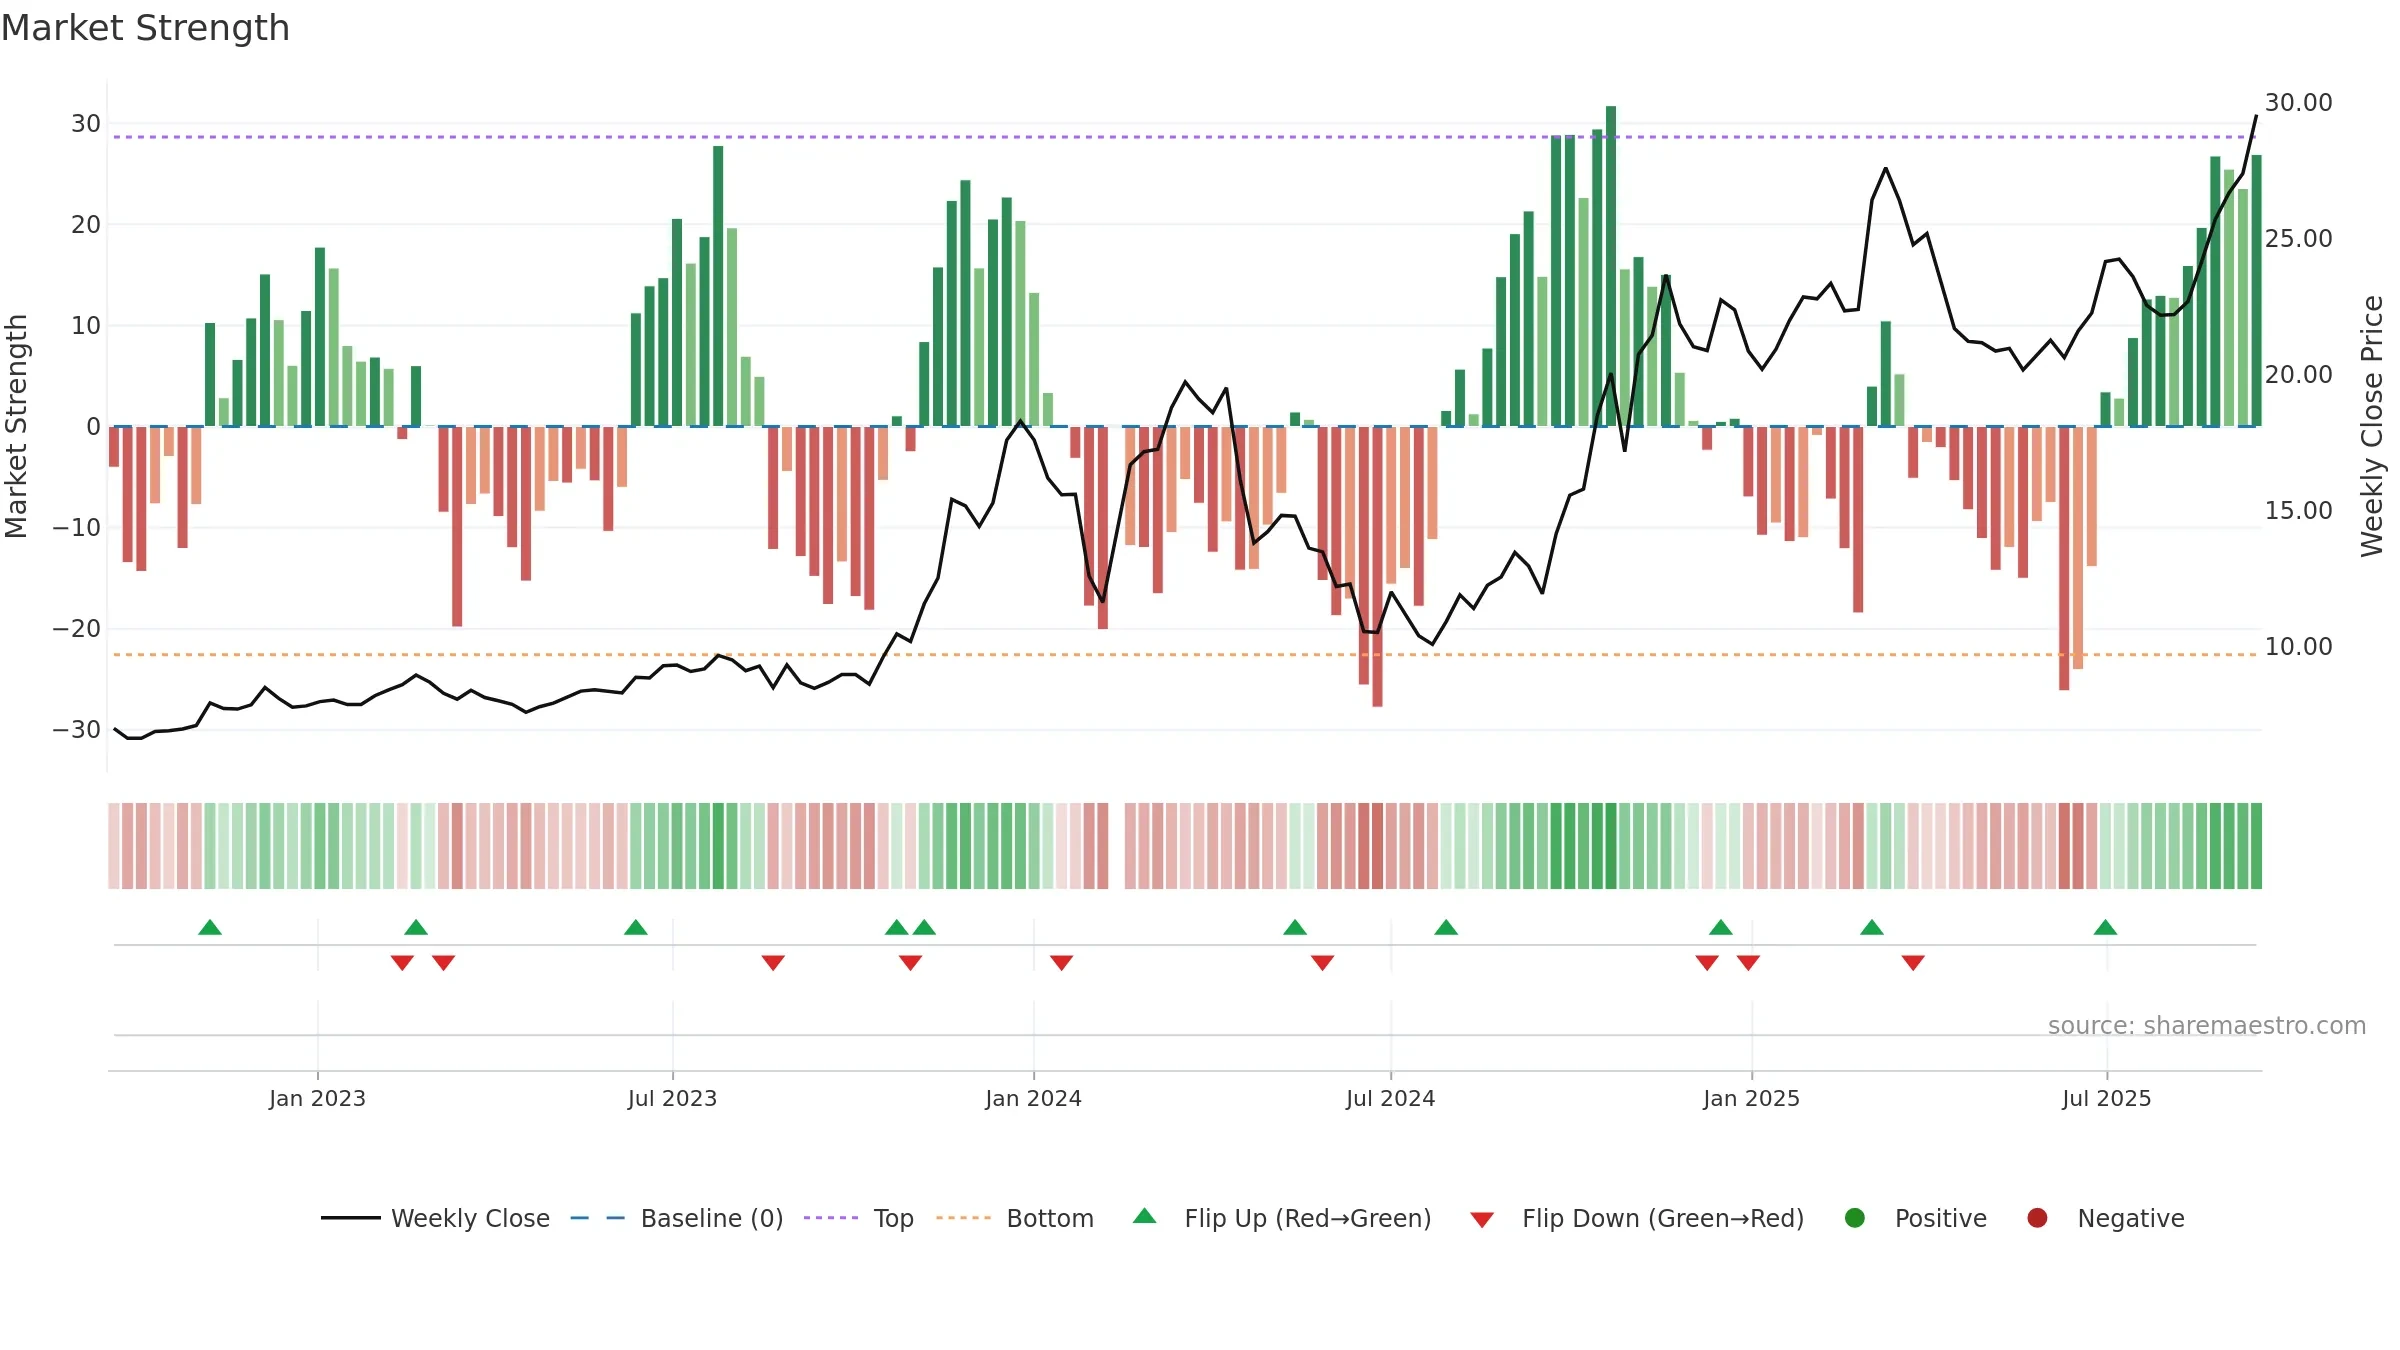2400x1350 pixels.
Task: Click the orange dotted Bottom threshold line
Action: [x=1185, y=655]
